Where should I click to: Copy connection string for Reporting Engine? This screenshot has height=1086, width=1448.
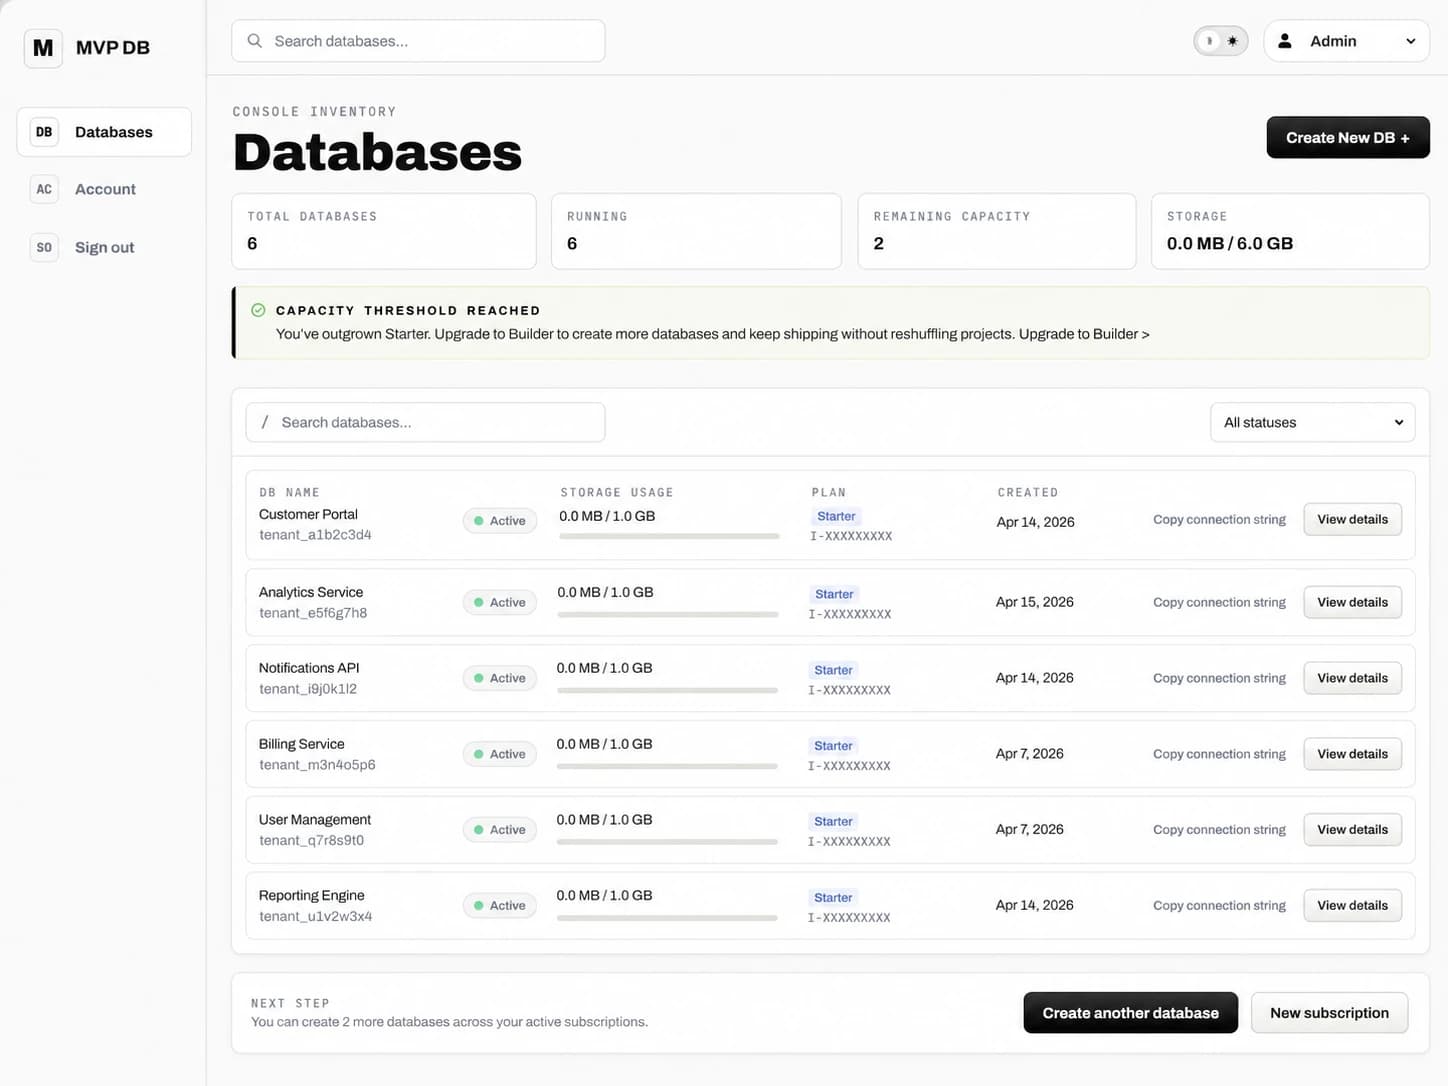click(x=1219, y=905)
